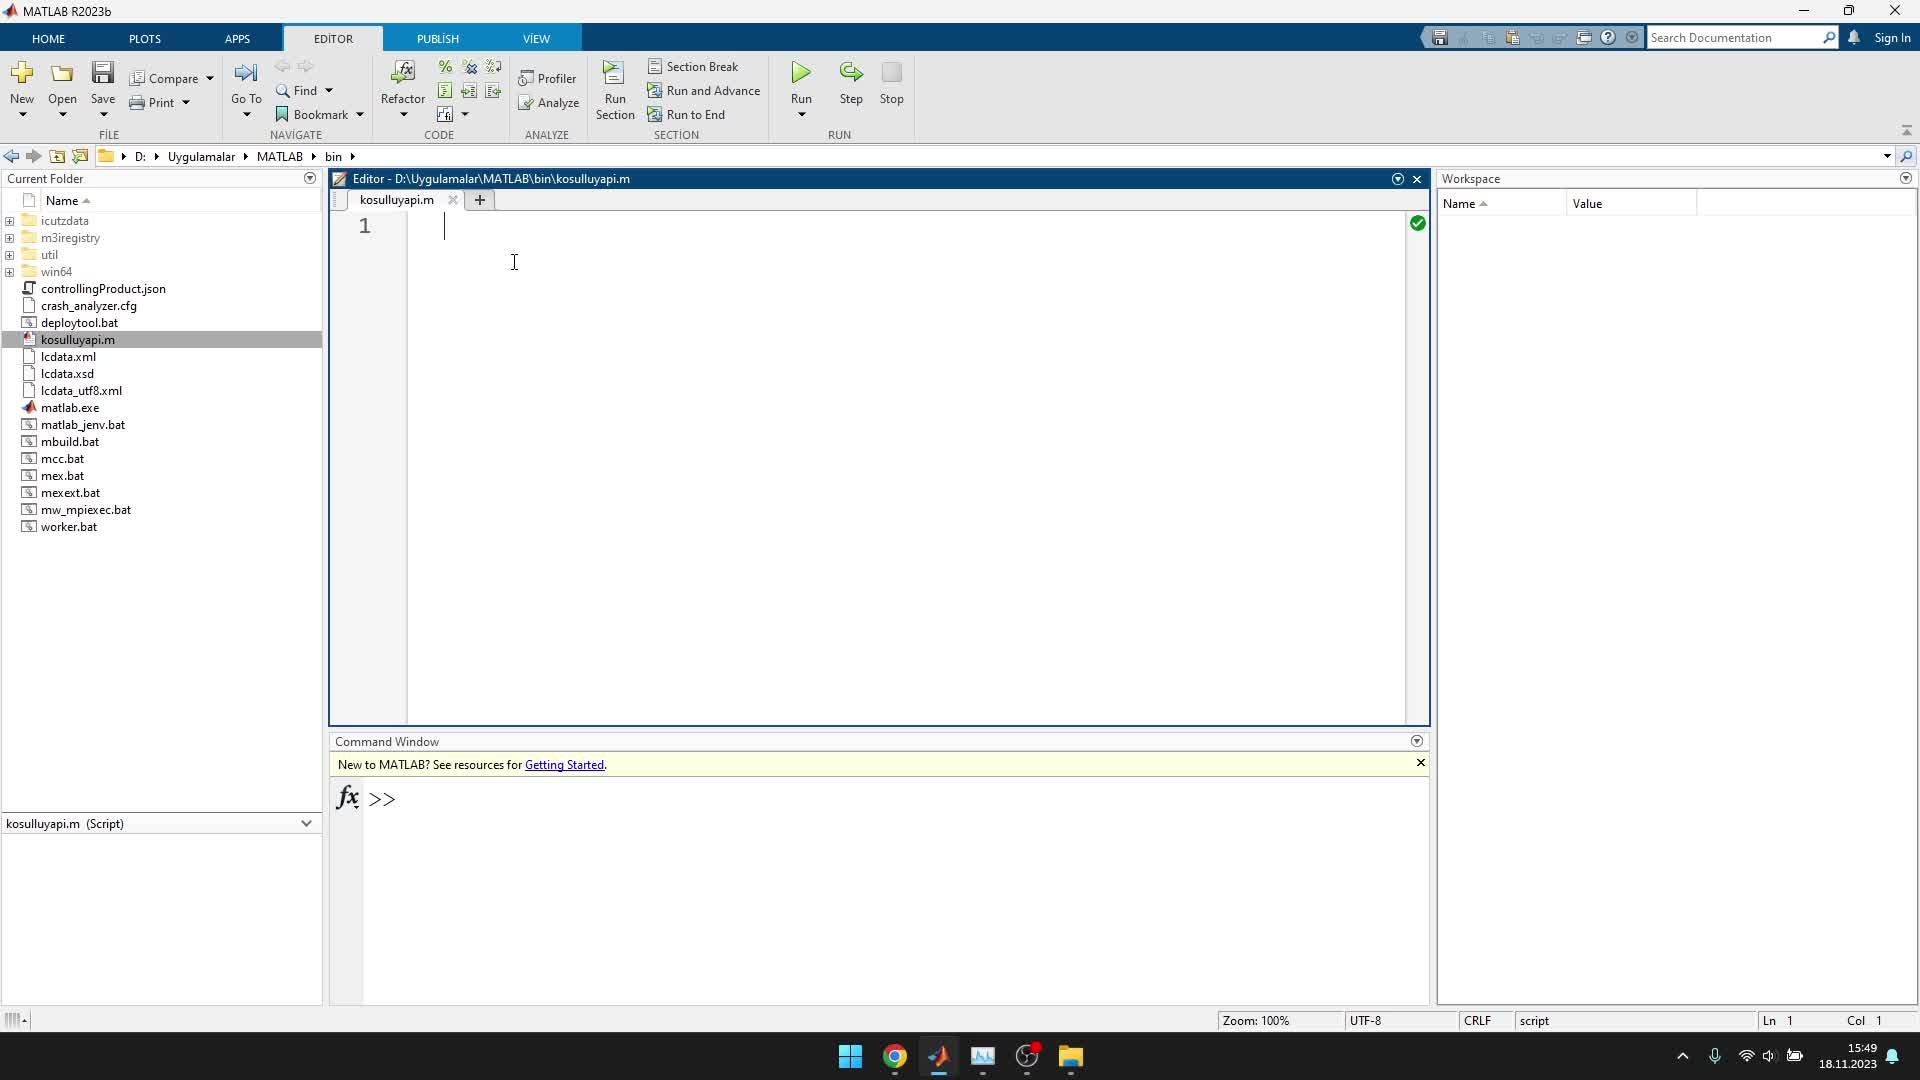Open the Print dropdown arrow
Image resolution: width=1920 pixels, height=1080 pixels.
[x=186, y=103]
